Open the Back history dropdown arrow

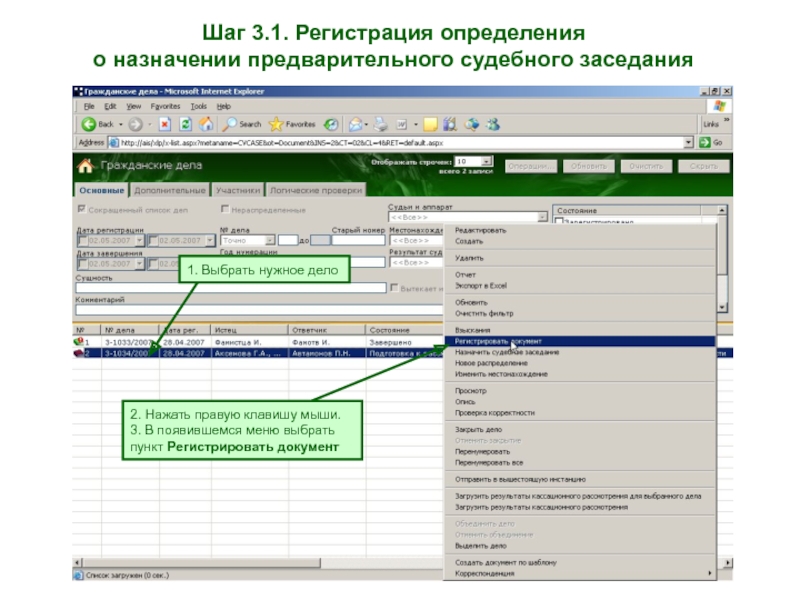click(121, 124)
